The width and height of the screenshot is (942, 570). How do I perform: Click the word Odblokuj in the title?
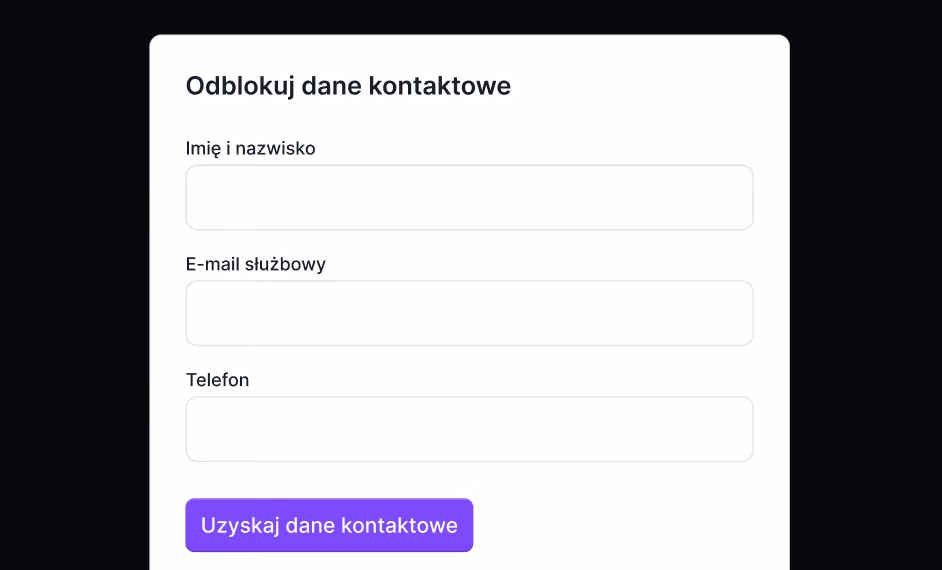[x=240, y=86]
